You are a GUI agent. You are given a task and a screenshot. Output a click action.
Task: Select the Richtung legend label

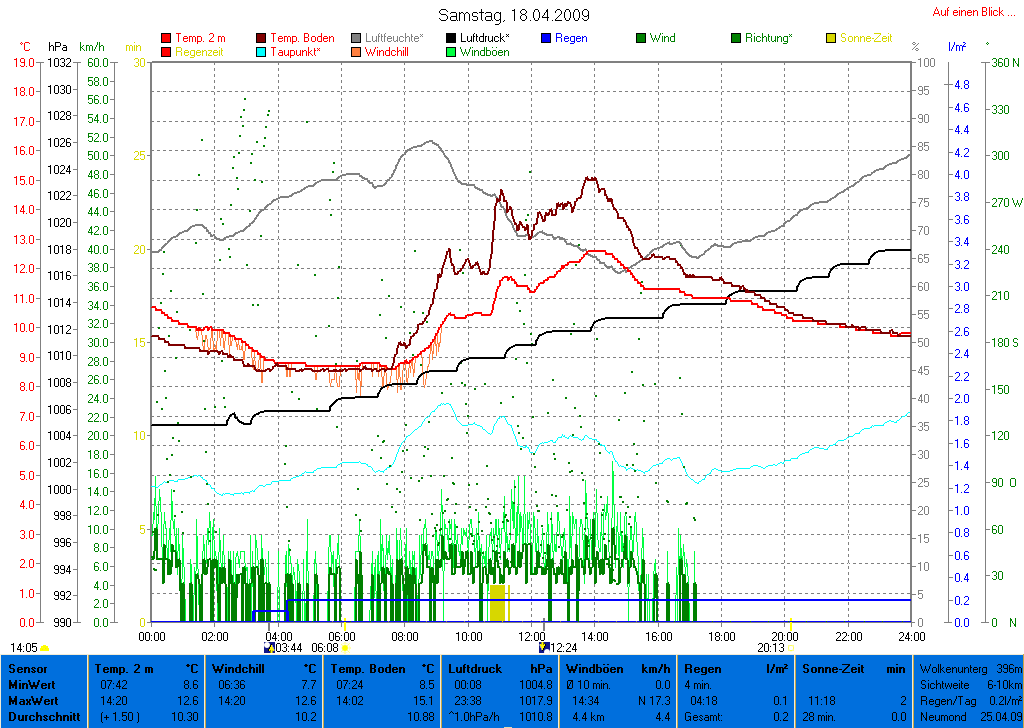[x=768, y=38]
